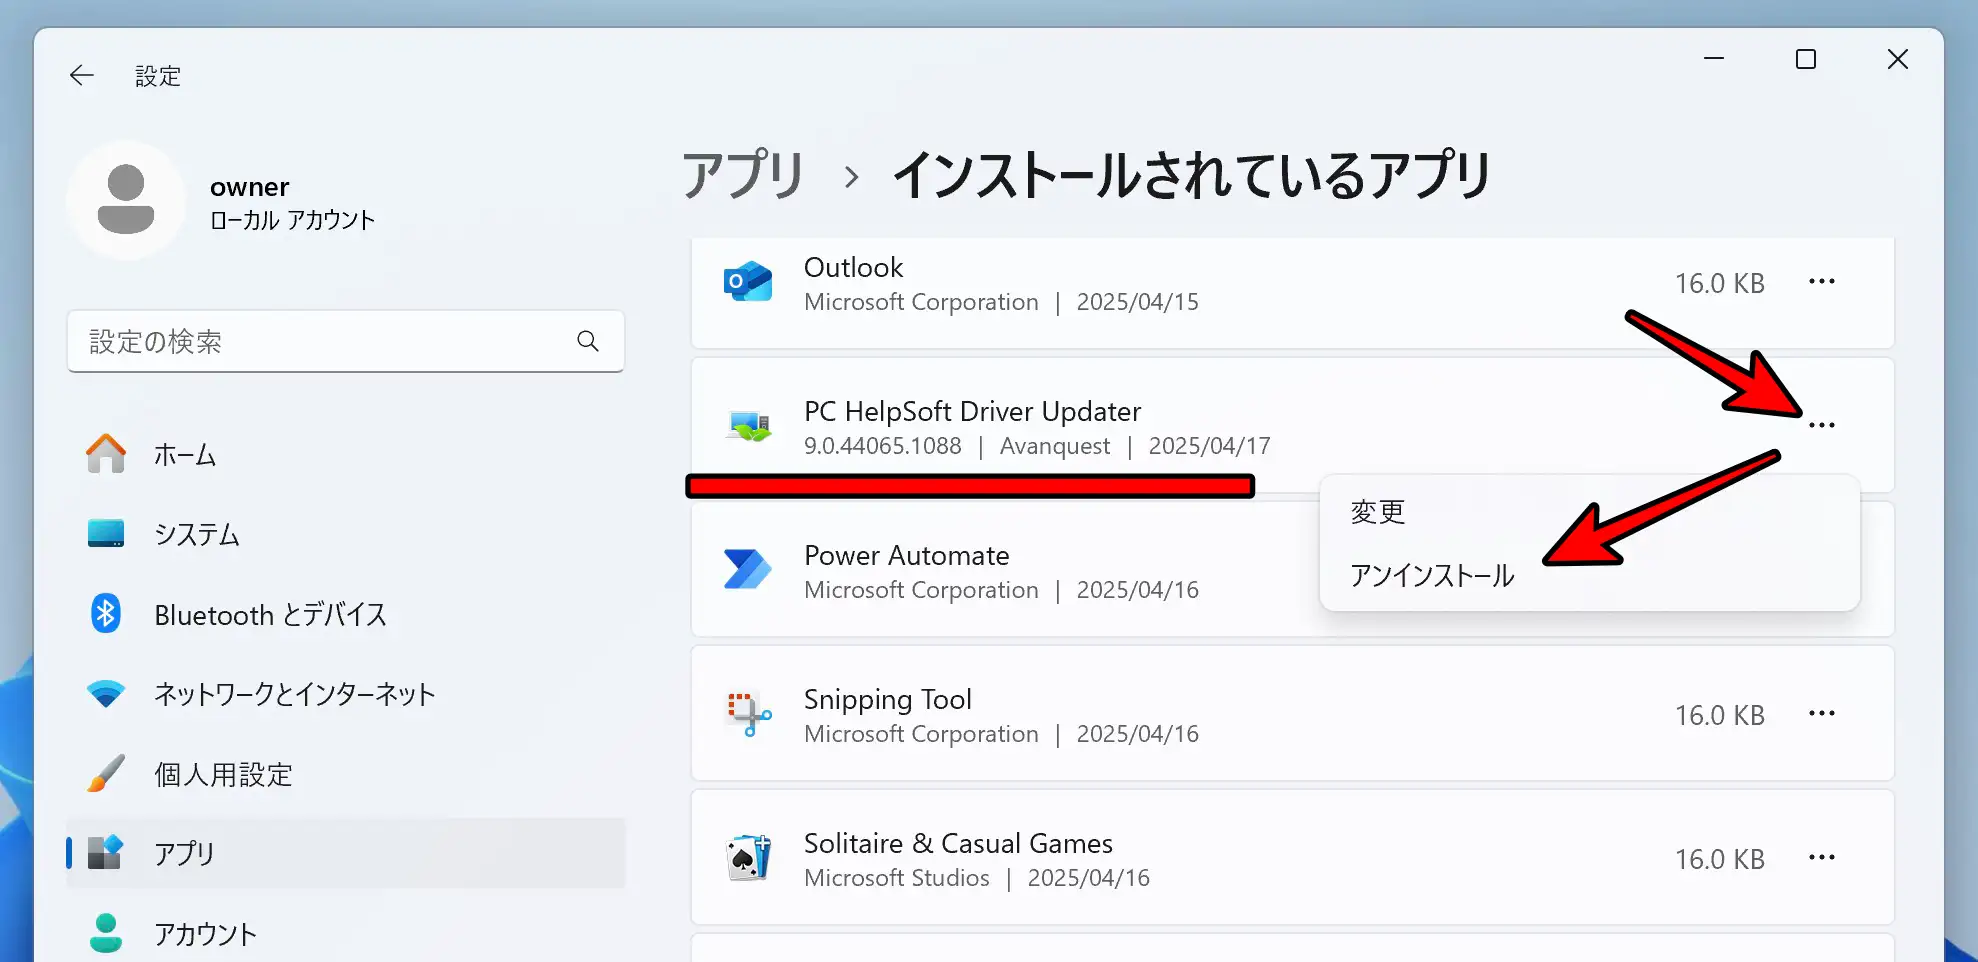
Task: Click the 設定 window title
Action: point(158,76)
